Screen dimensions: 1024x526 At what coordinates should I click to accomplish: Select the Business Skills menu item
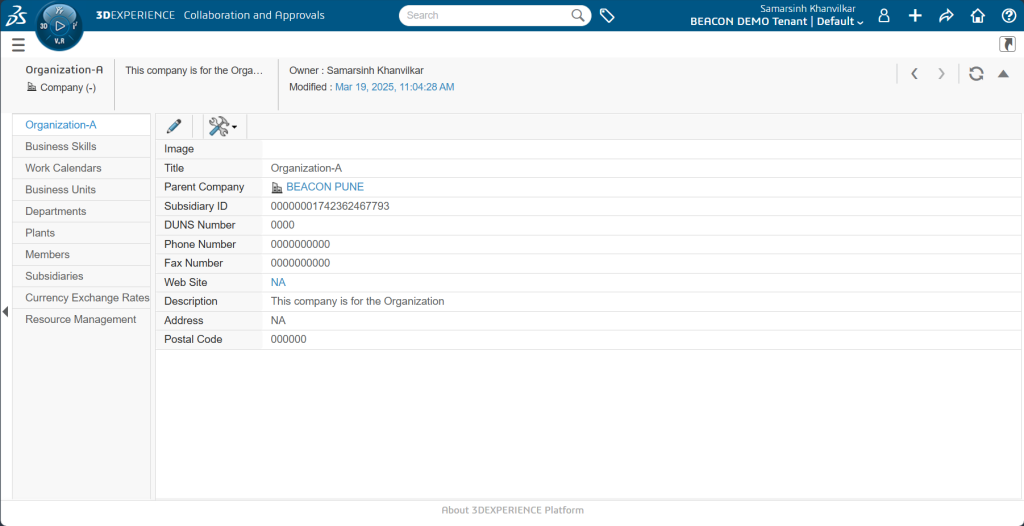pyautogui.click(x=61, y=147)
